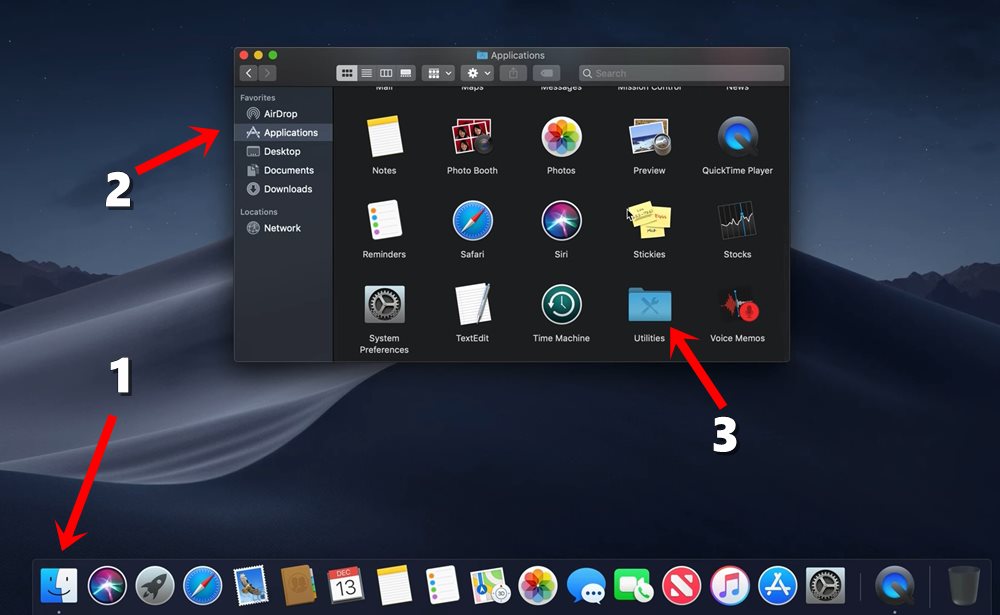Image resolution: width=1000 pixels, height=615 pixels.
Task: Select the Stocks app icon
Action: tap(737, 220)
